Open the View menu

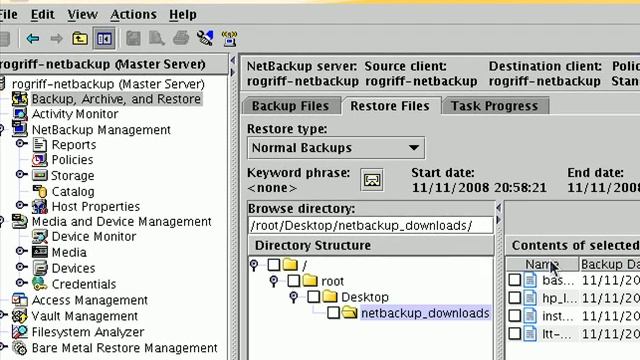82,15
